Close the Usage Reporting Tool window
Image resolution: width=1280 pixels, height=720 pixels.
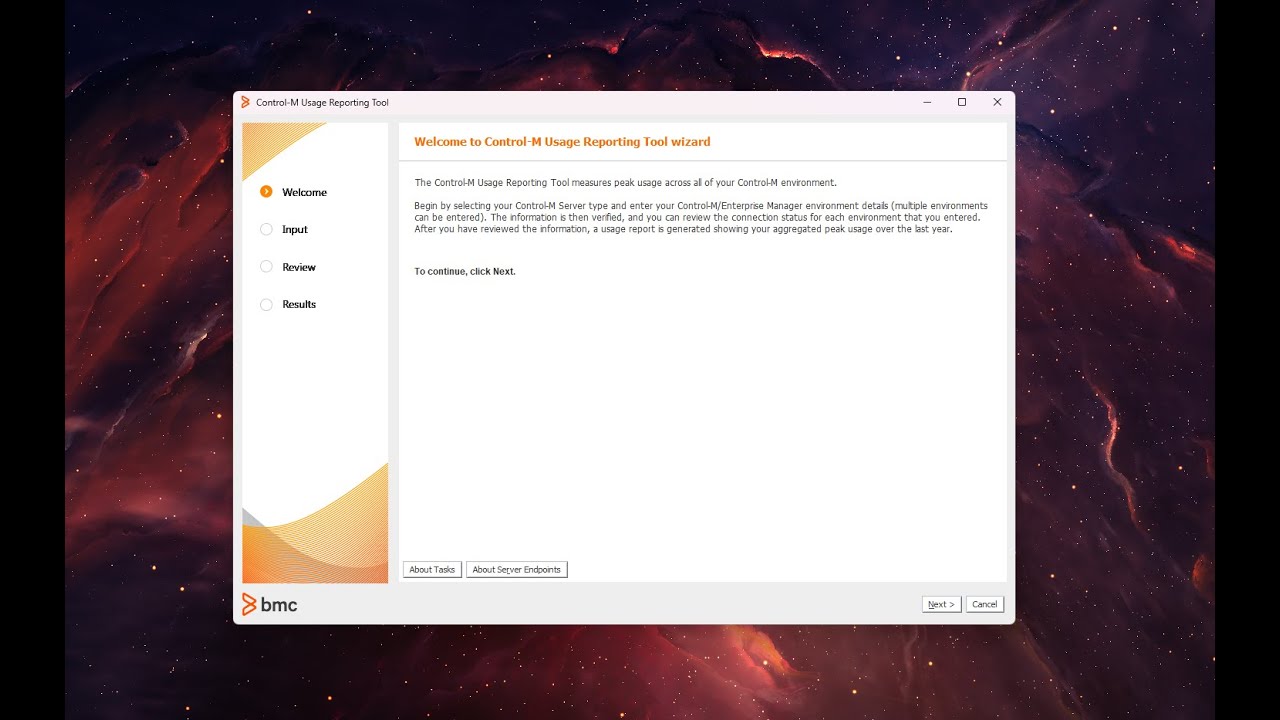997,102
